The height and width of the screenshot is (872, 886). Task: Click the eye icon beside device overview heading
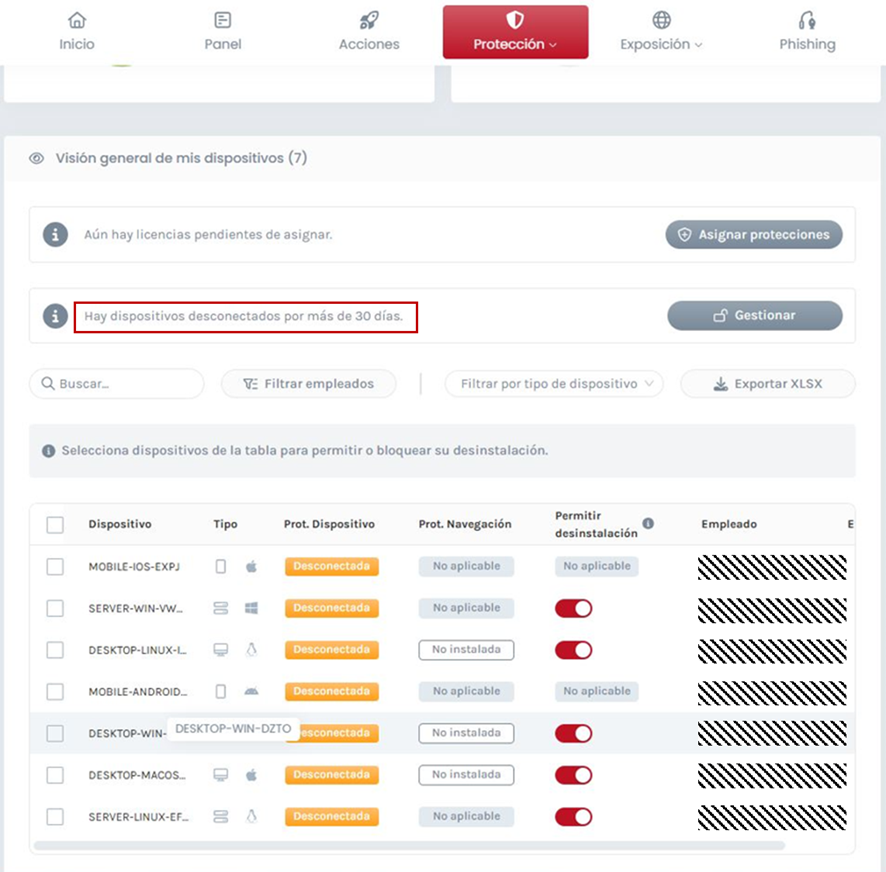point(38,158)
